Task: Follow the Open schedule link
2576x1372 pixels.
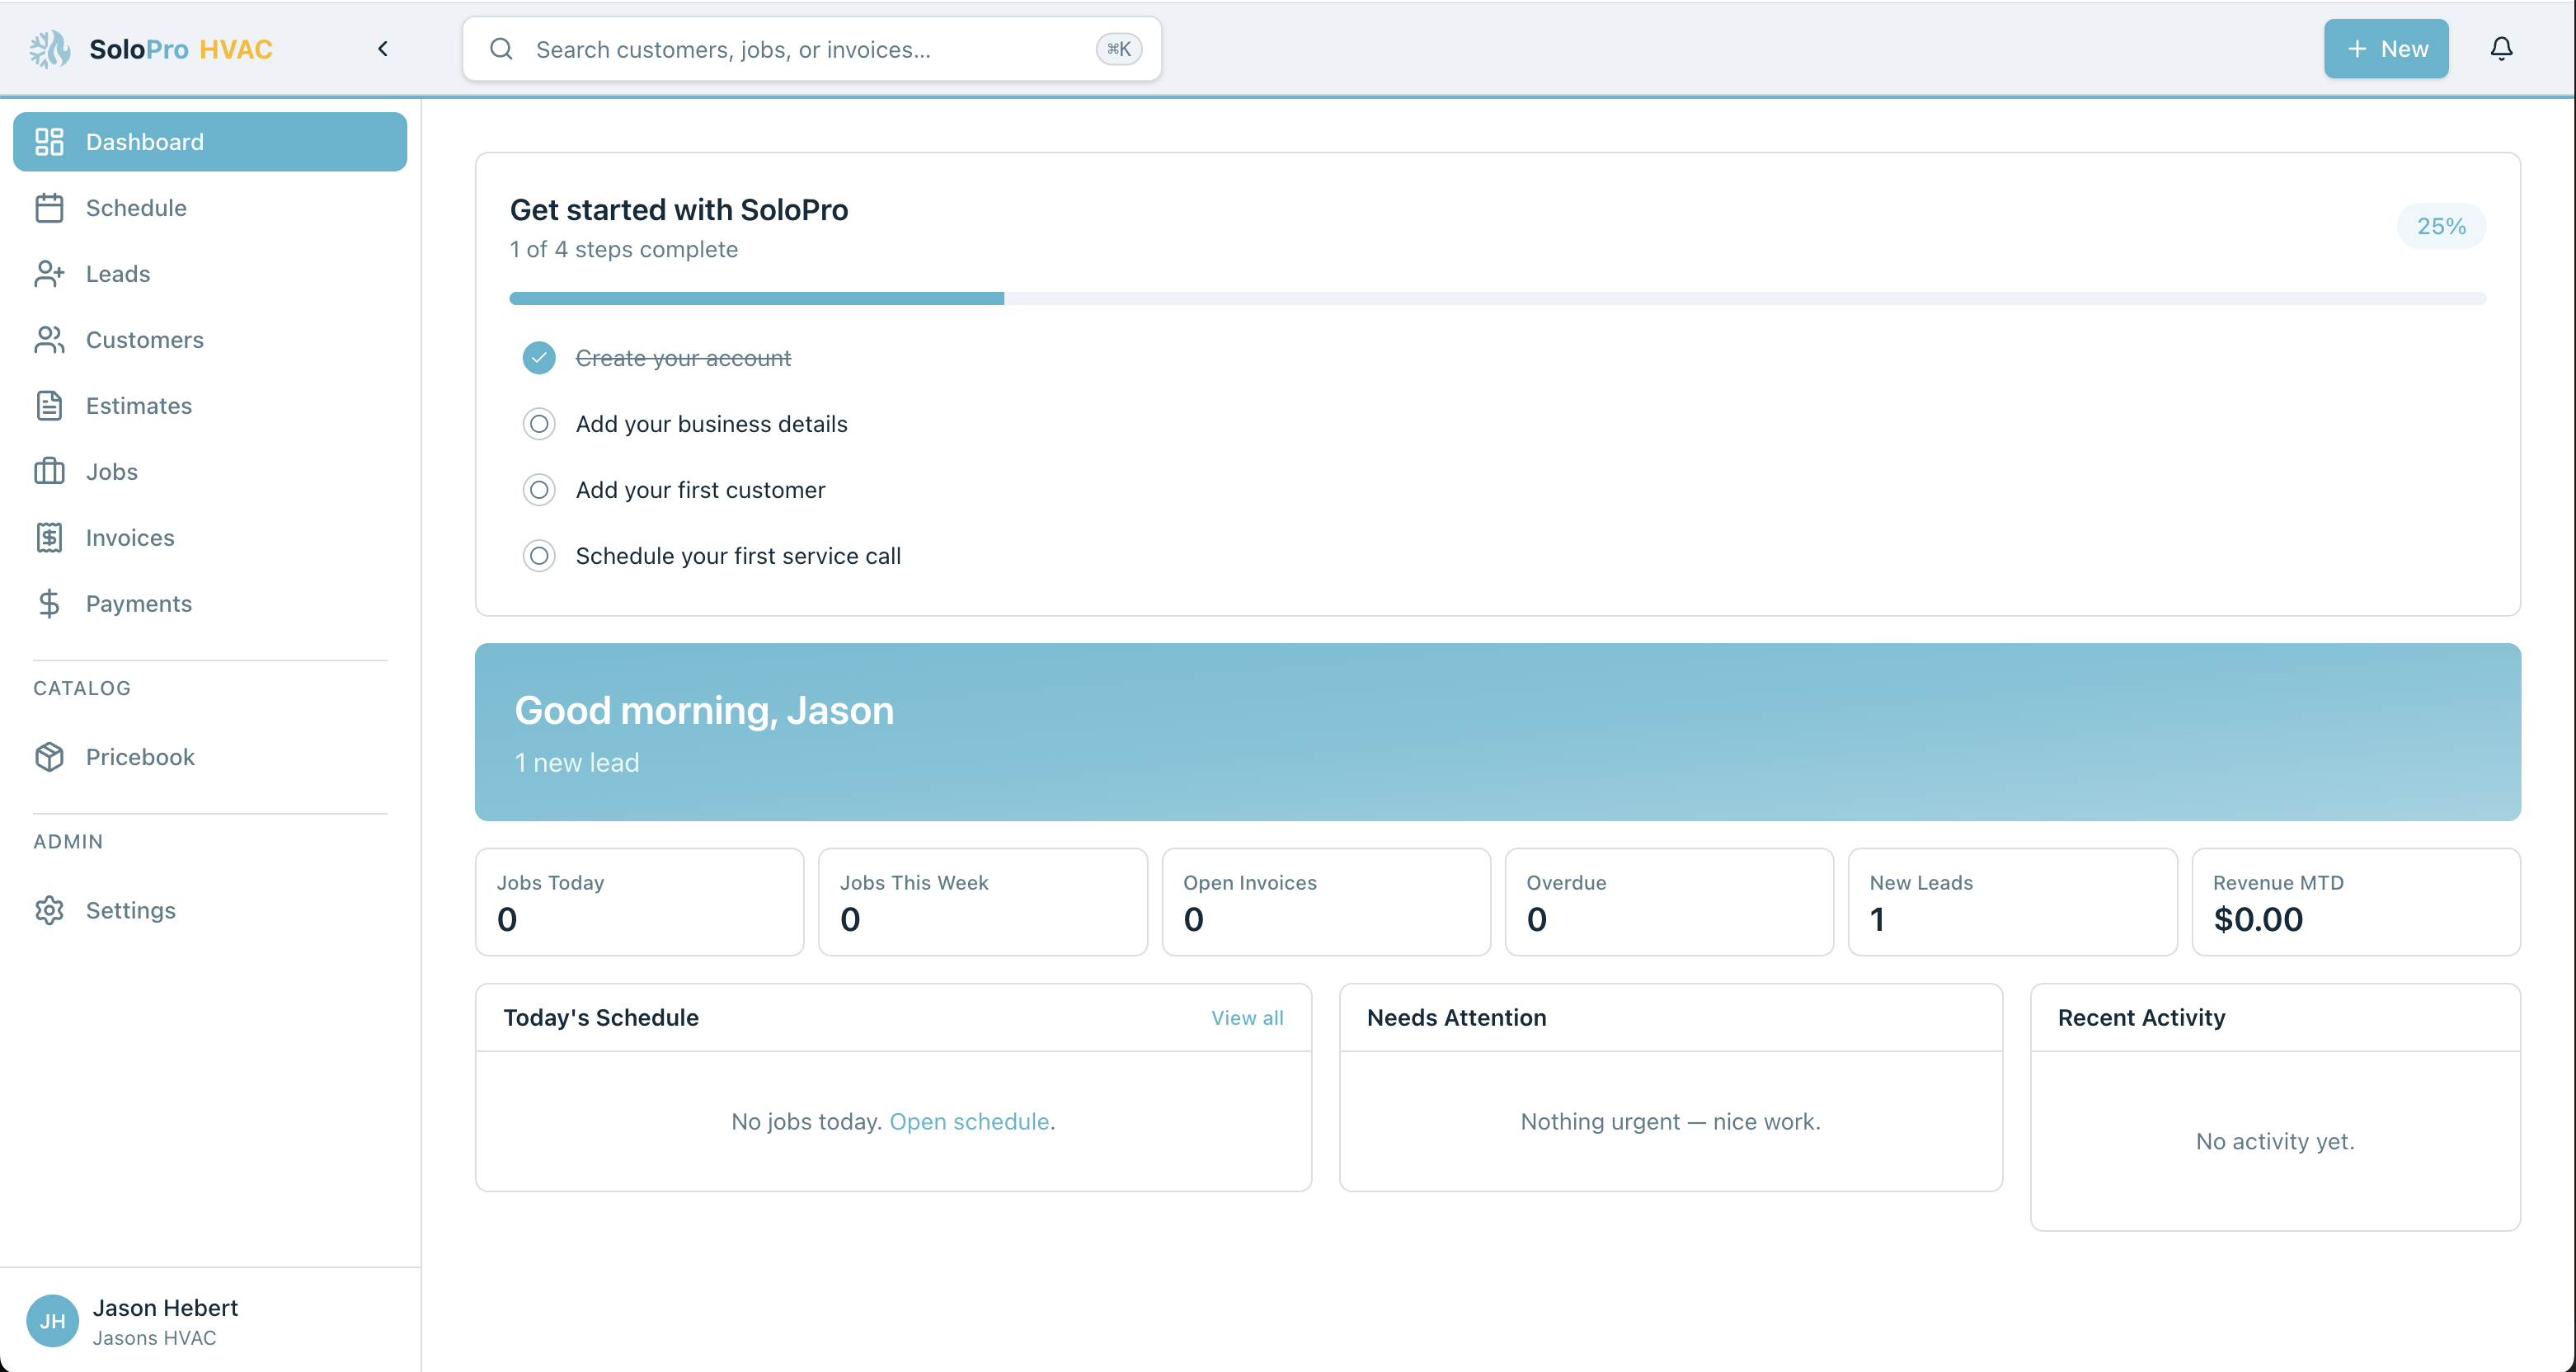Action: (969, 1122)
